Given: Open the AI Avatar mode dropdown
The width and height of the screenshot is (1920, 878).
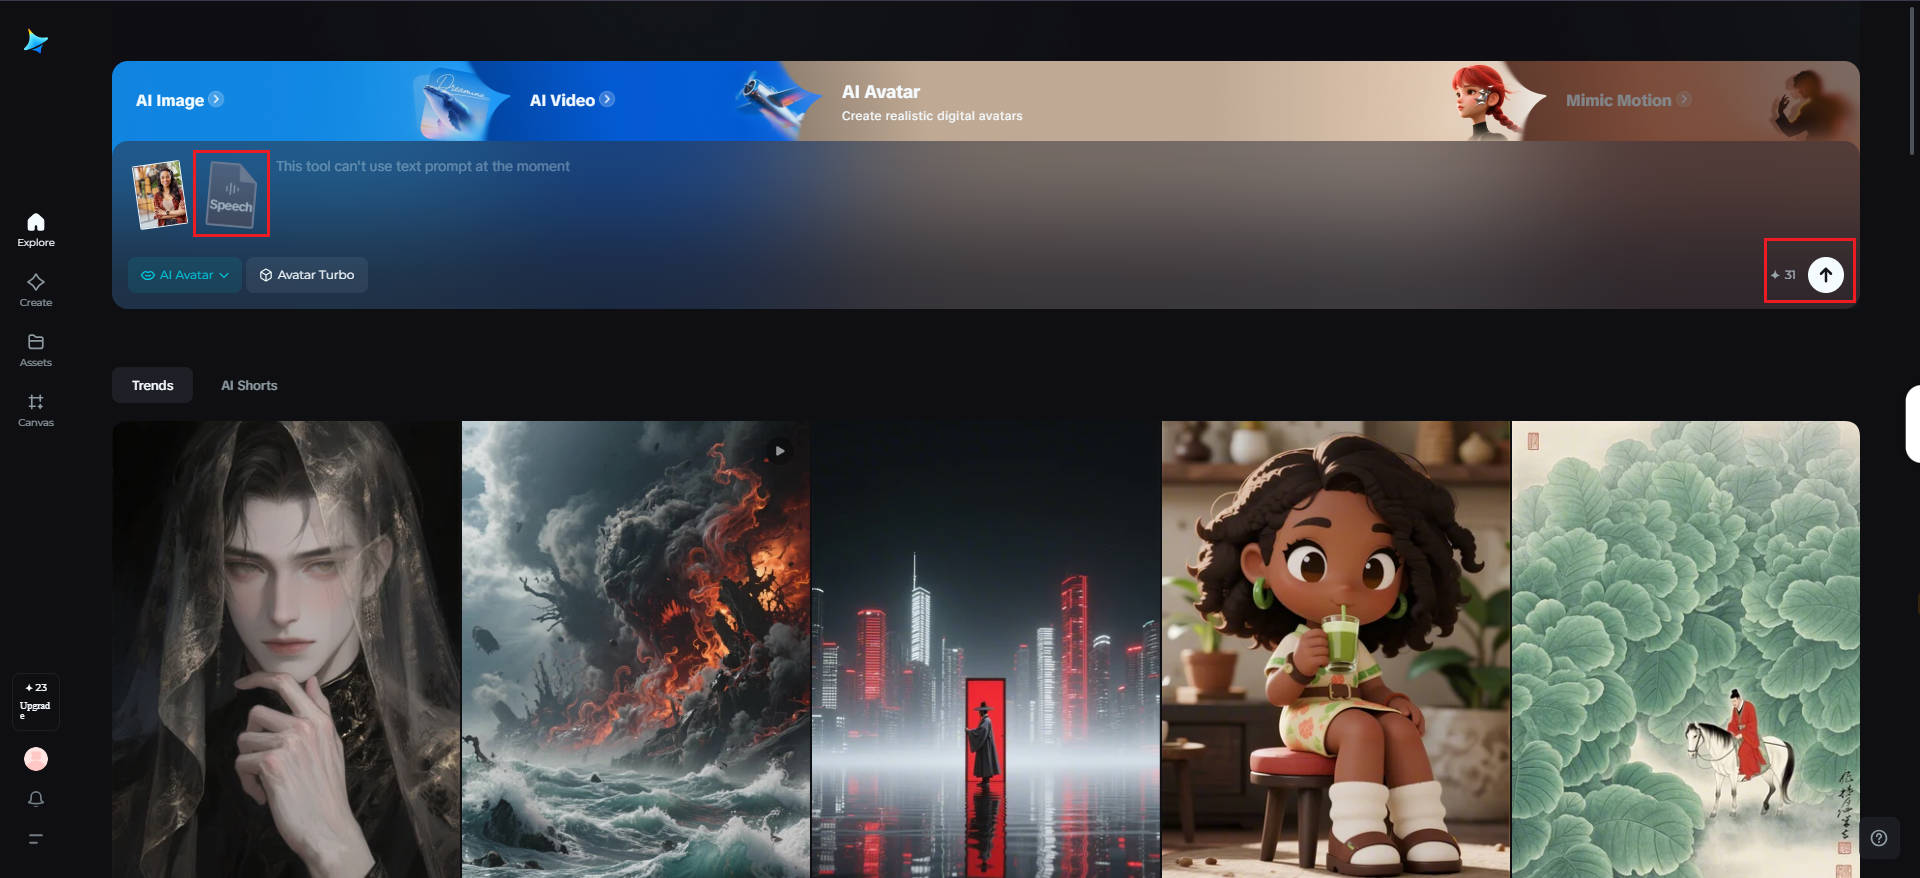Looking at the screenshot, I should [x=185, y=275].
